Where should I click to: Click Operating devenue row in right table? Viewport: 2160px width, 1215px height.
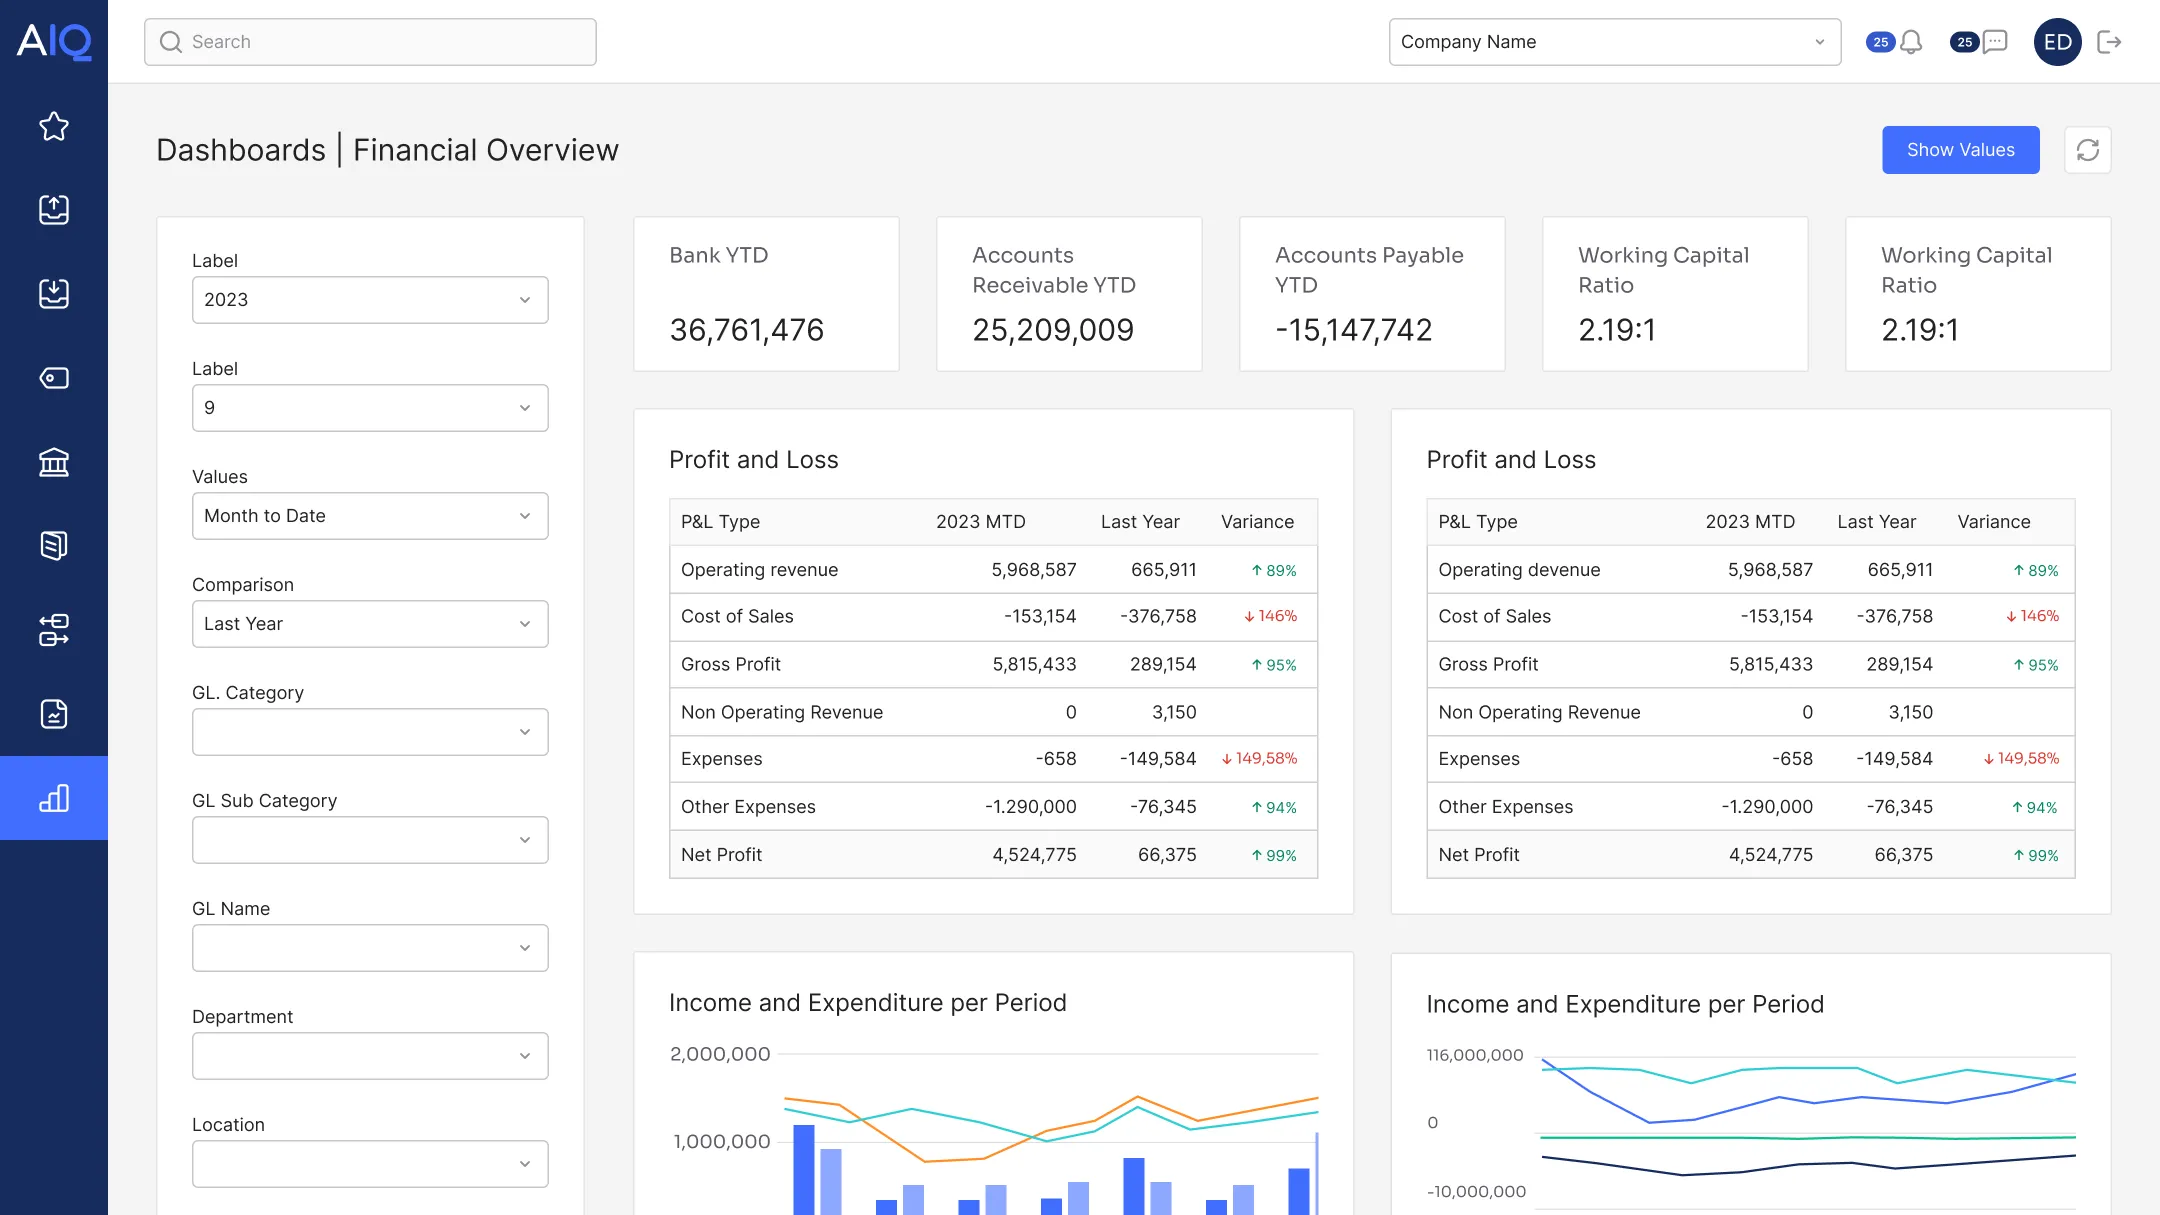pyautogui.click(x=1751, y=570)
